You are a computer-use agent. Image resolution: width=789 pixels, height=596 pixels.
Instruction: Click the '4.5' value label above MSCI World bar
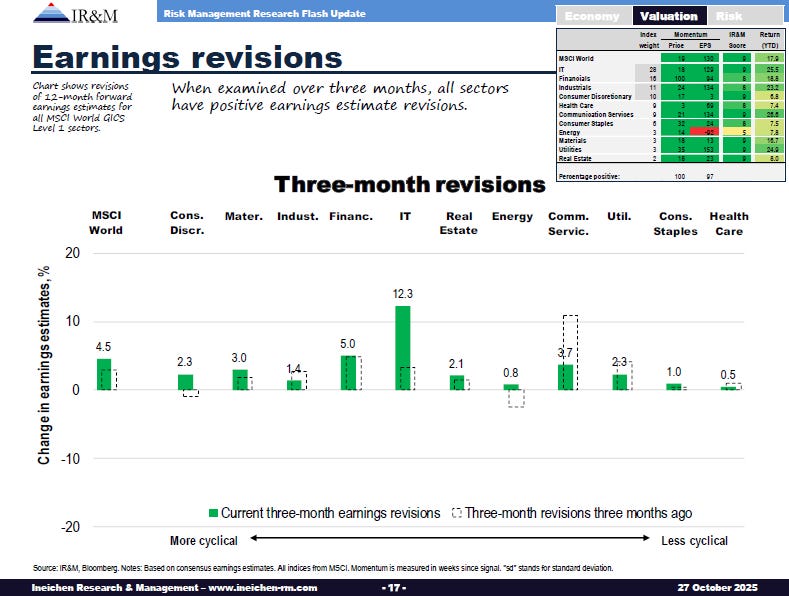(x=103, y=347)
